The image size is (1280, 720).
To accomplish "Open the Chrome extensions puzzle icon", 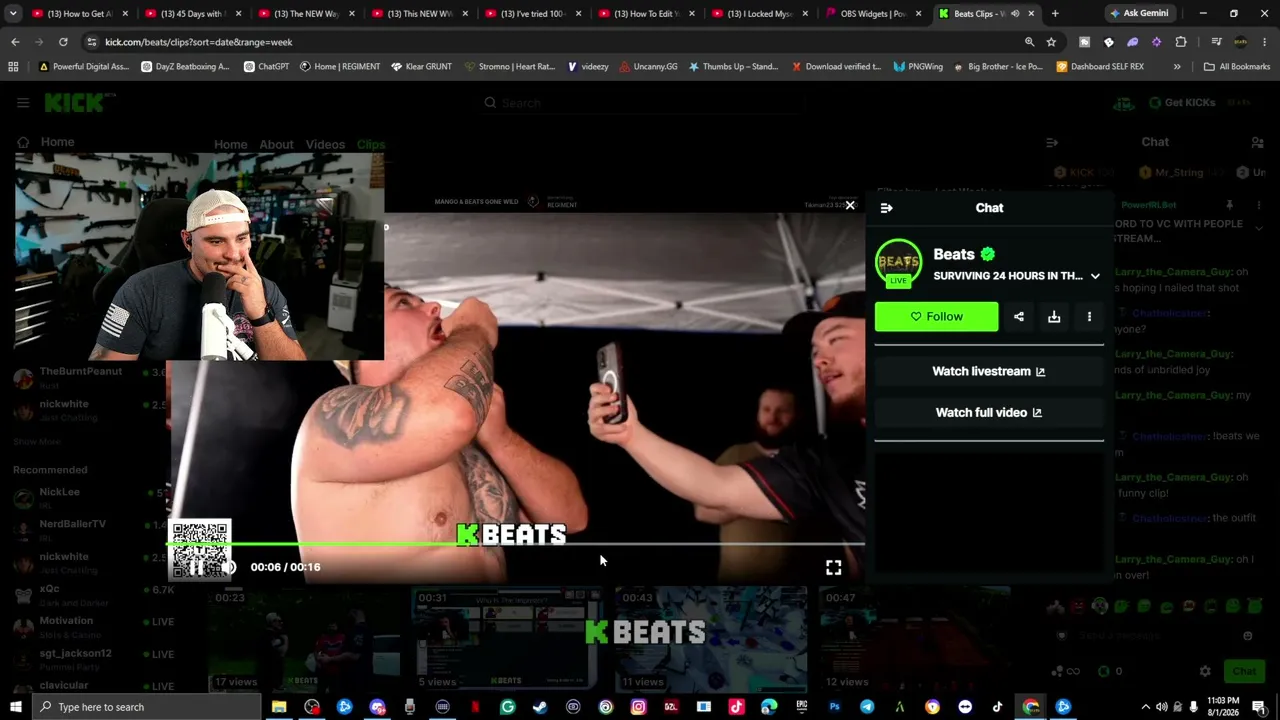I will pyautogui.click(x=1181, y=42).
